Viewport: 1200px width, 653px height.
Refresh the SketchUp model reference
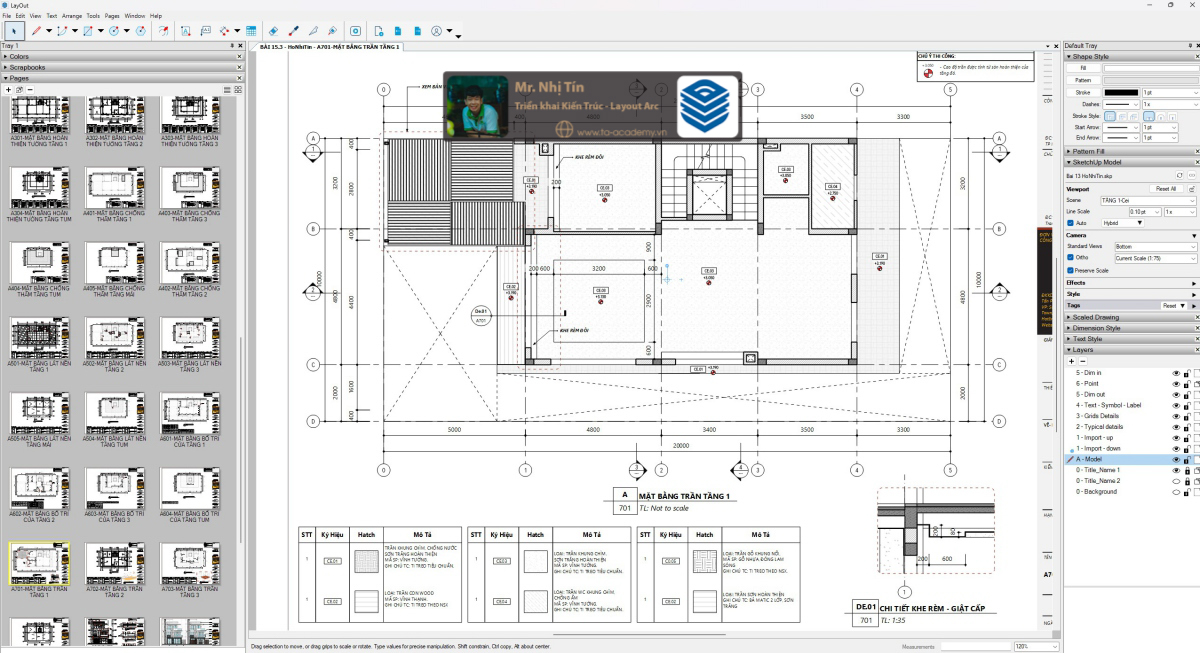(1180, 175)
